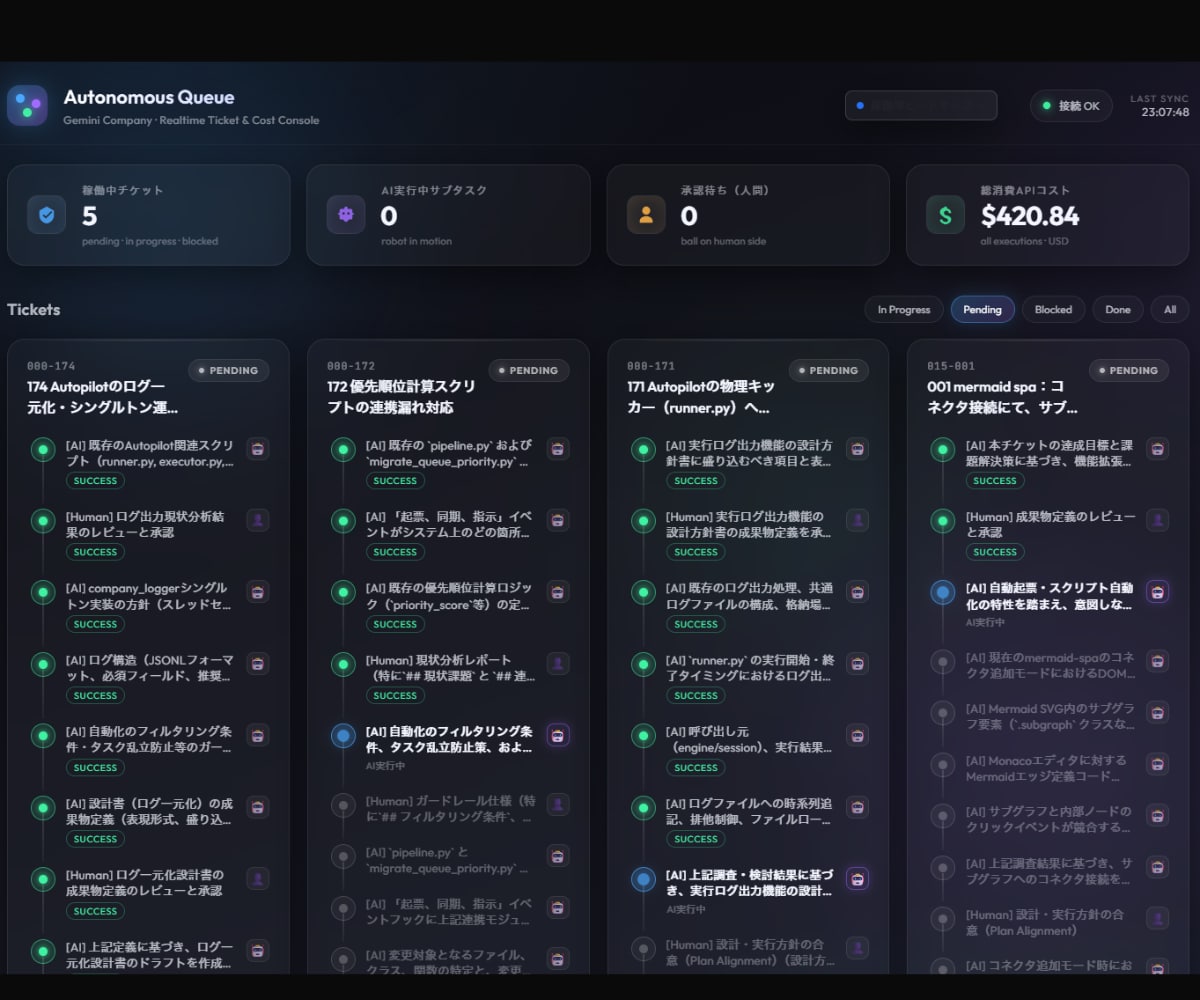The height and width of the screenshot is (1000, 1200).
Task: Click the robot icon beside ログ構造（JSONLフォーマット step
Action: (258, 663)
